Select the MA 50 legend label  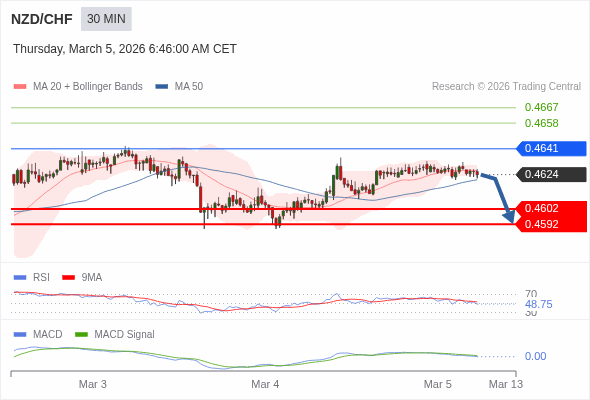[189, 87]
